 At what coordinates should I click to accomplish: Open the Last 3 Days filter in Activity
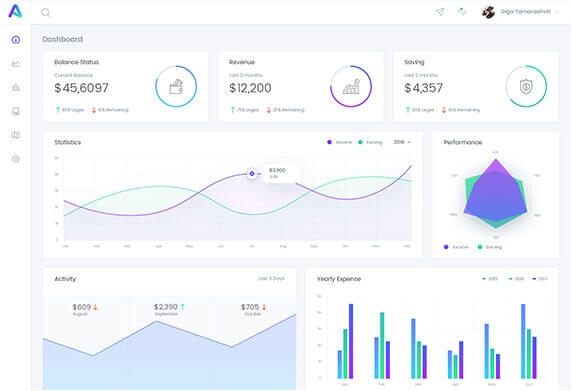click(x=271, y=278)
